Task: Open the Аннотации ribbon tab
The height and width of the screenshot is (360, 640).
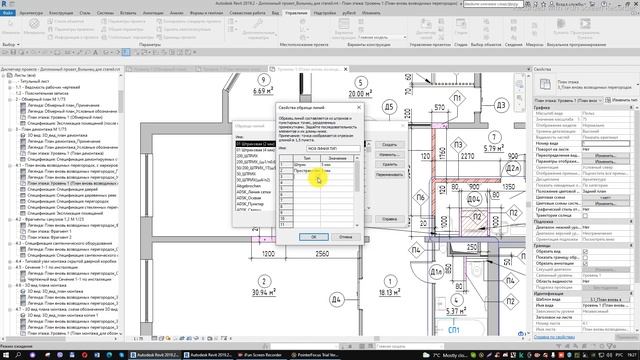Action: click(x=153, y=13)
